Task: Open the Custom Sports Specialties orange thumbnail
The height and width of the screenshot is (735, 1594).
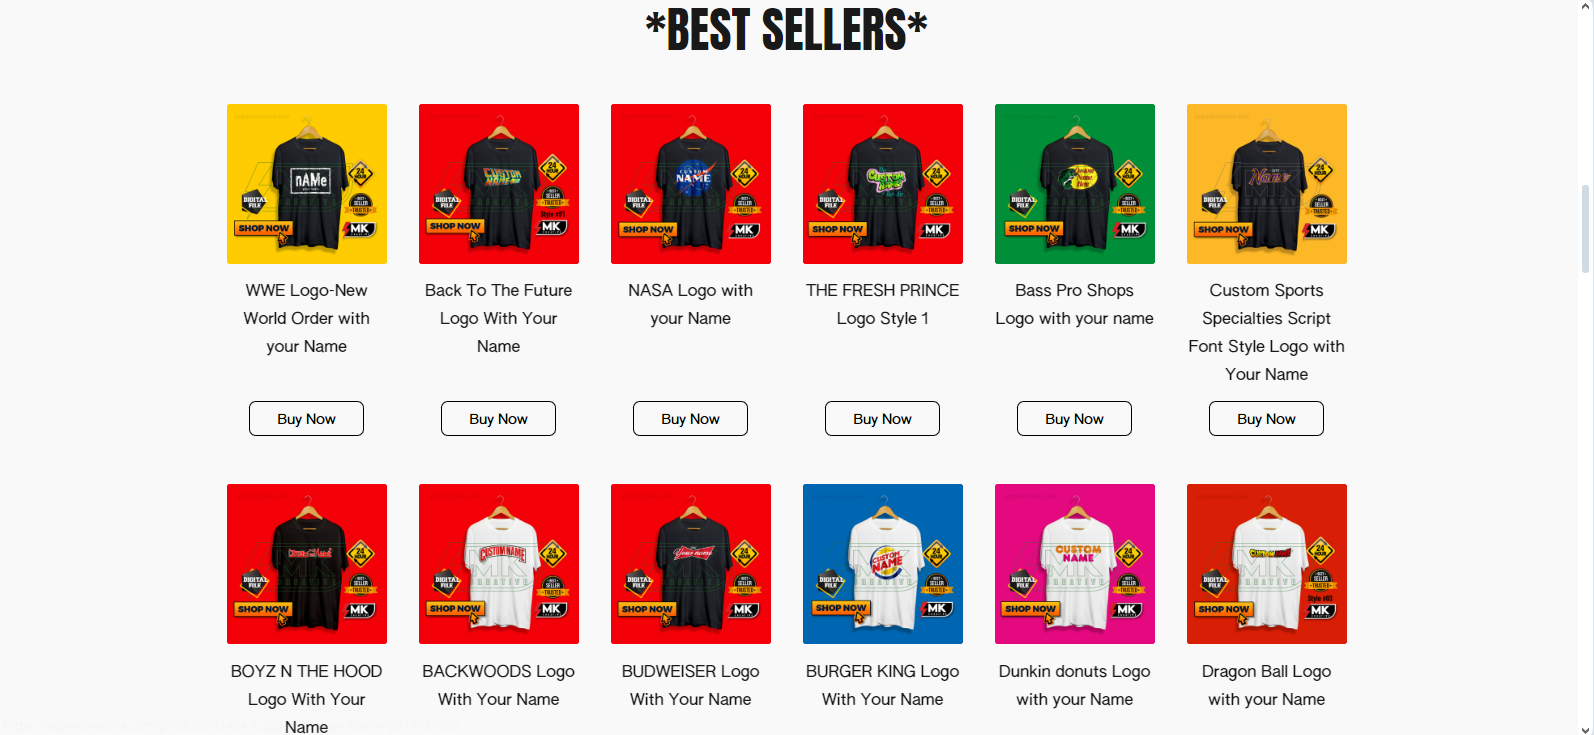Action: [x=1267, y=184]
